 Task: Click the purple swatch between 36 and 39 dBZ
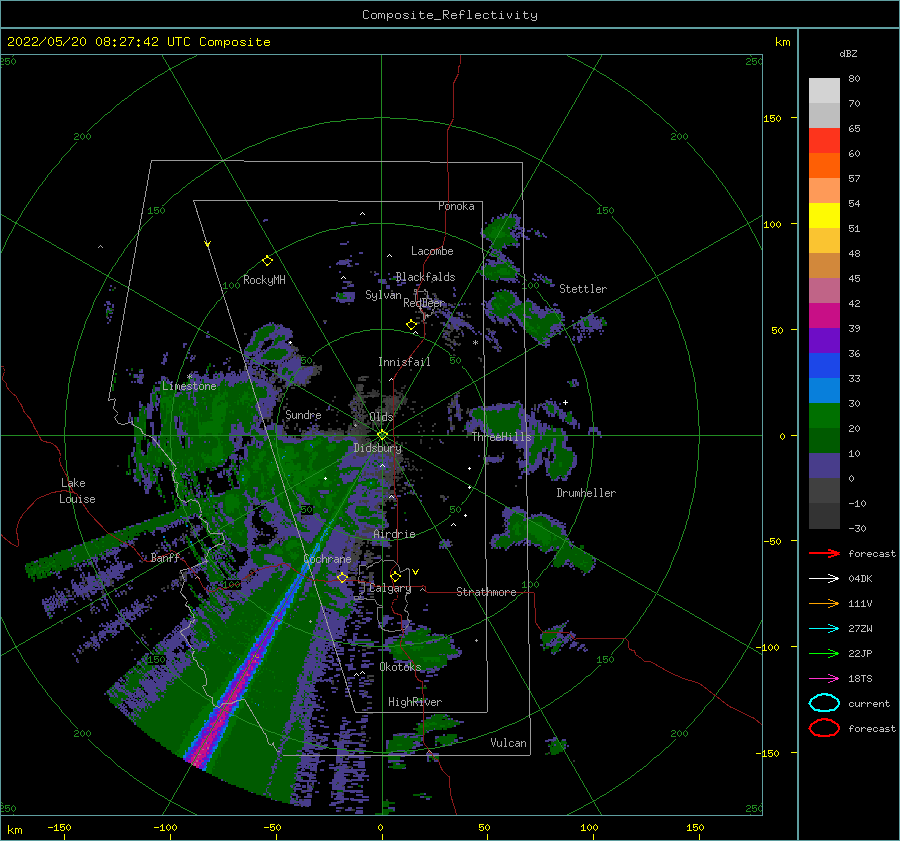tap(824, 341)
